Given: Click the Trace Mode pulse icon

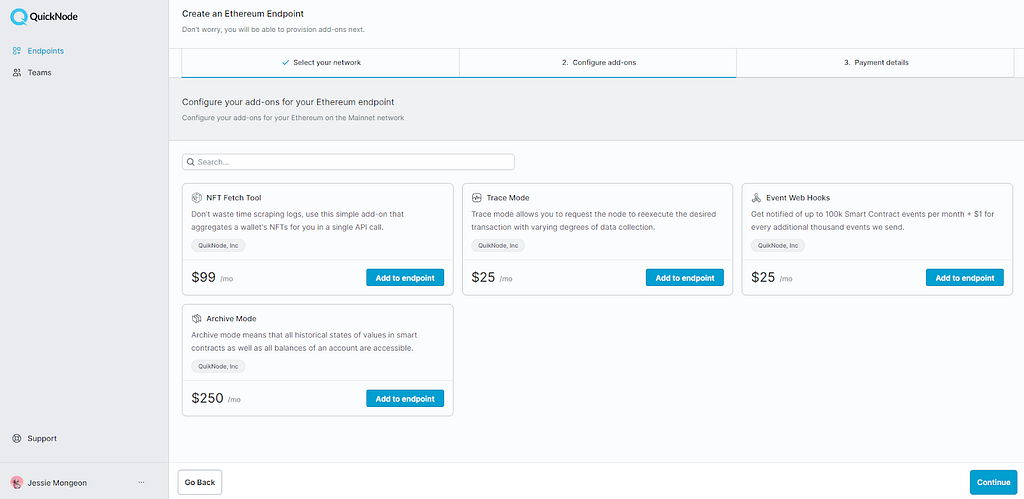Looking at the screenshot, I should click(476, 197).
